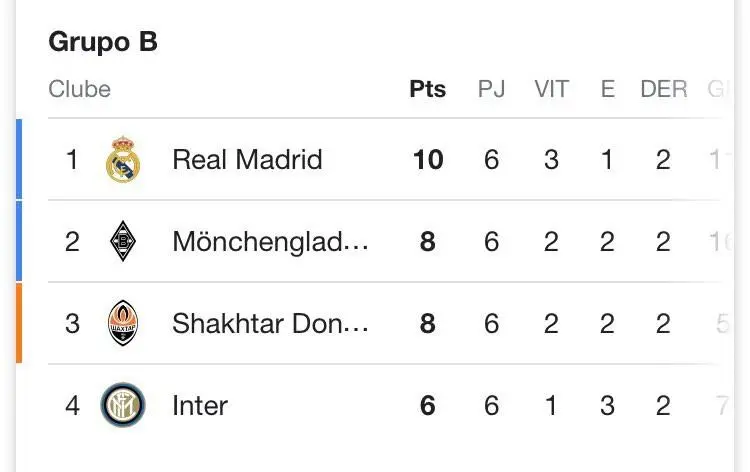Click Real Madrid's 10 points value
Image resolution: width=750 pixels, height=472 pixels.
pyautogui.click(x=428, y=160)
